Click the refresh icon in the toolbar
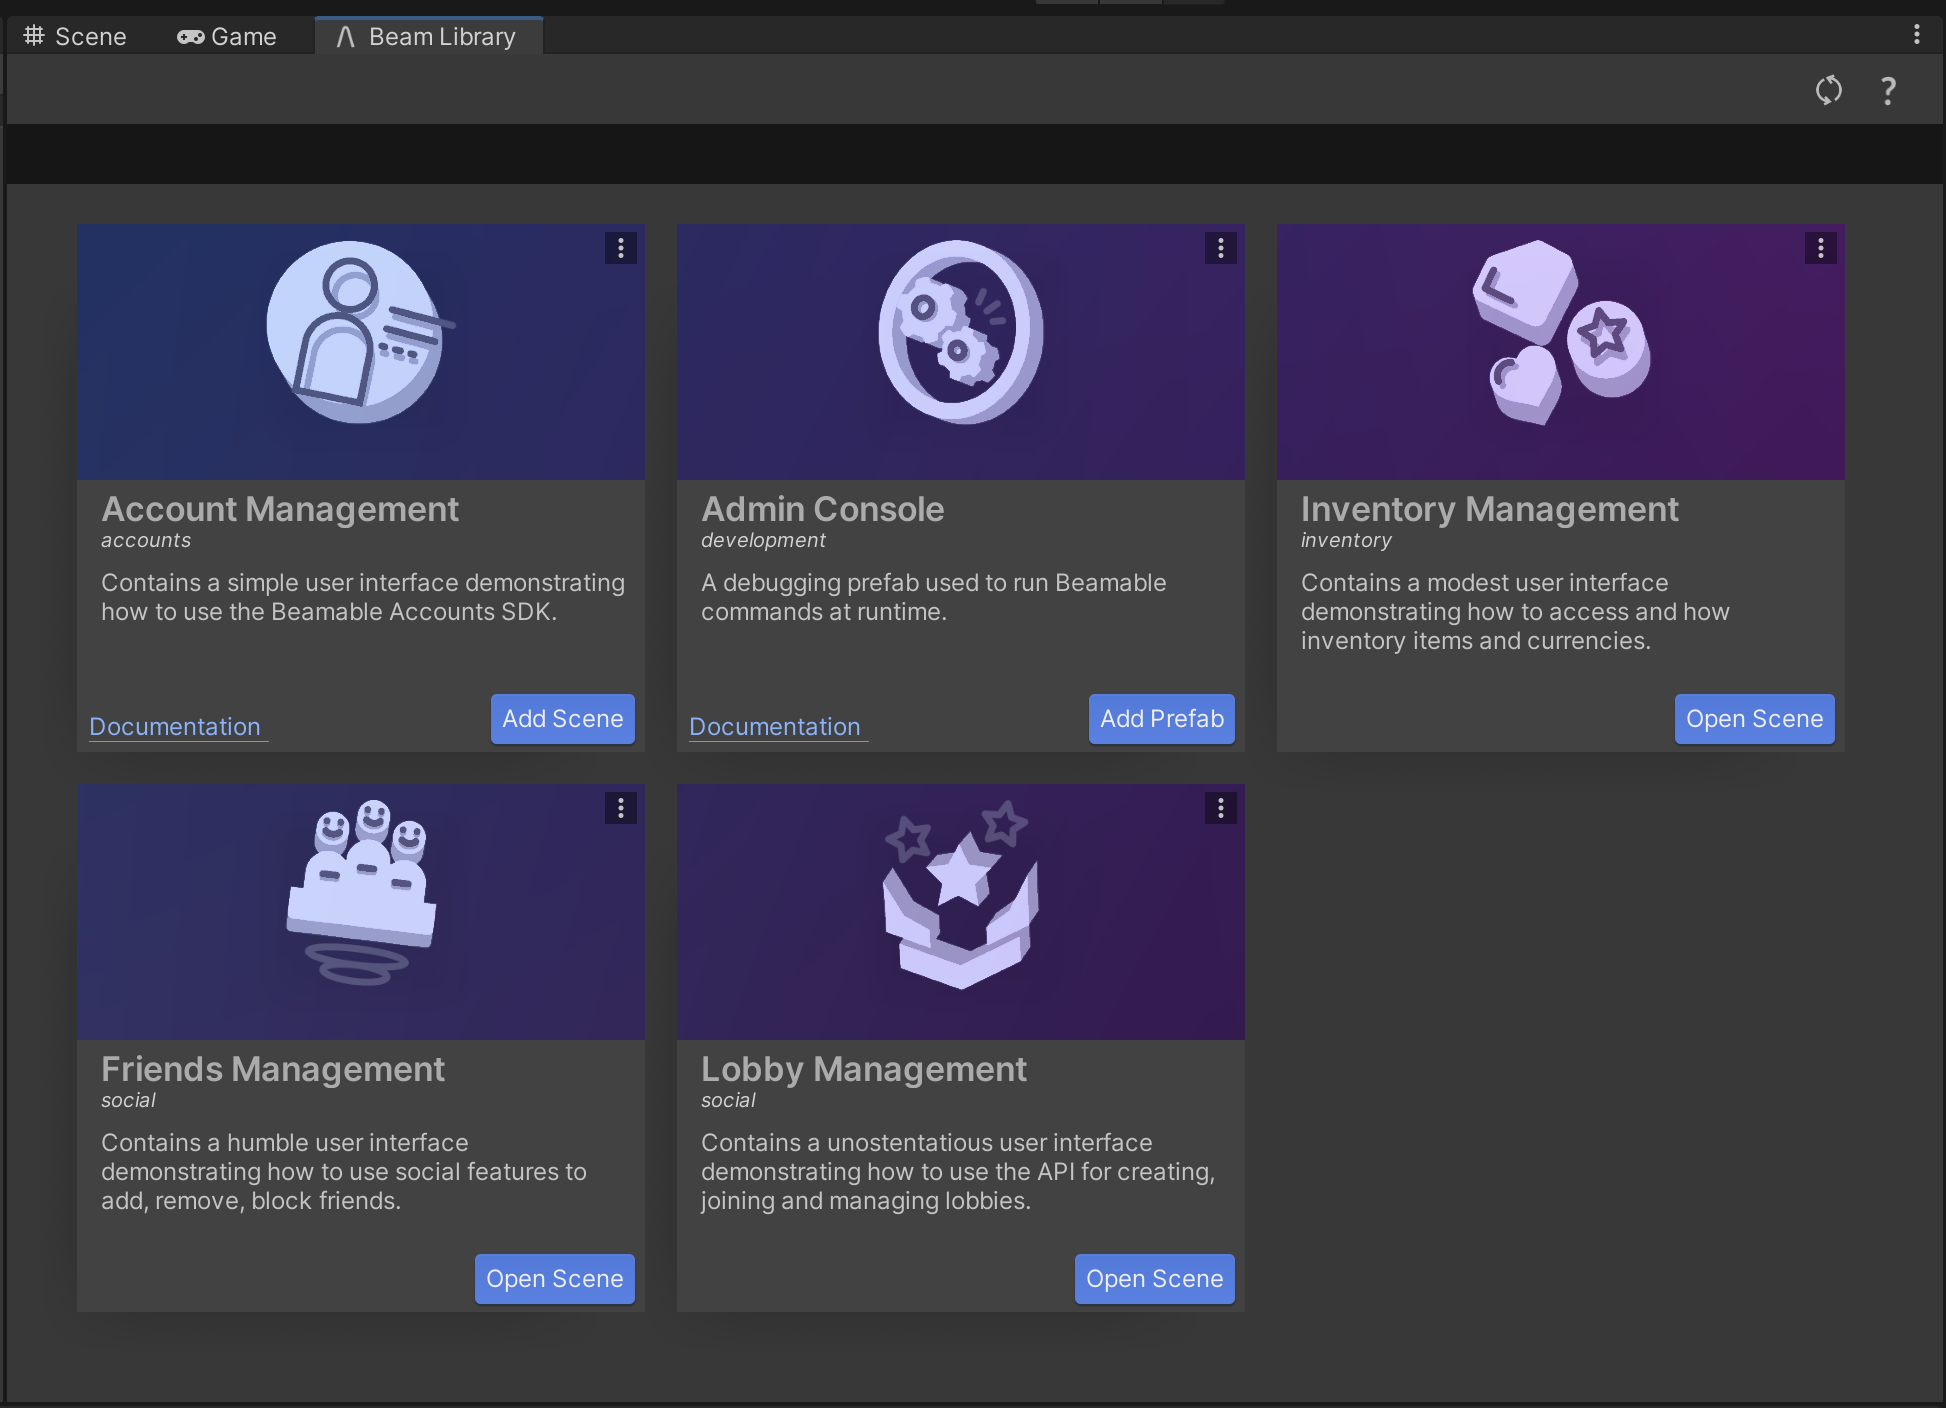The height and width of the screenshot is (1408, 1946). tap(1828, 90)
